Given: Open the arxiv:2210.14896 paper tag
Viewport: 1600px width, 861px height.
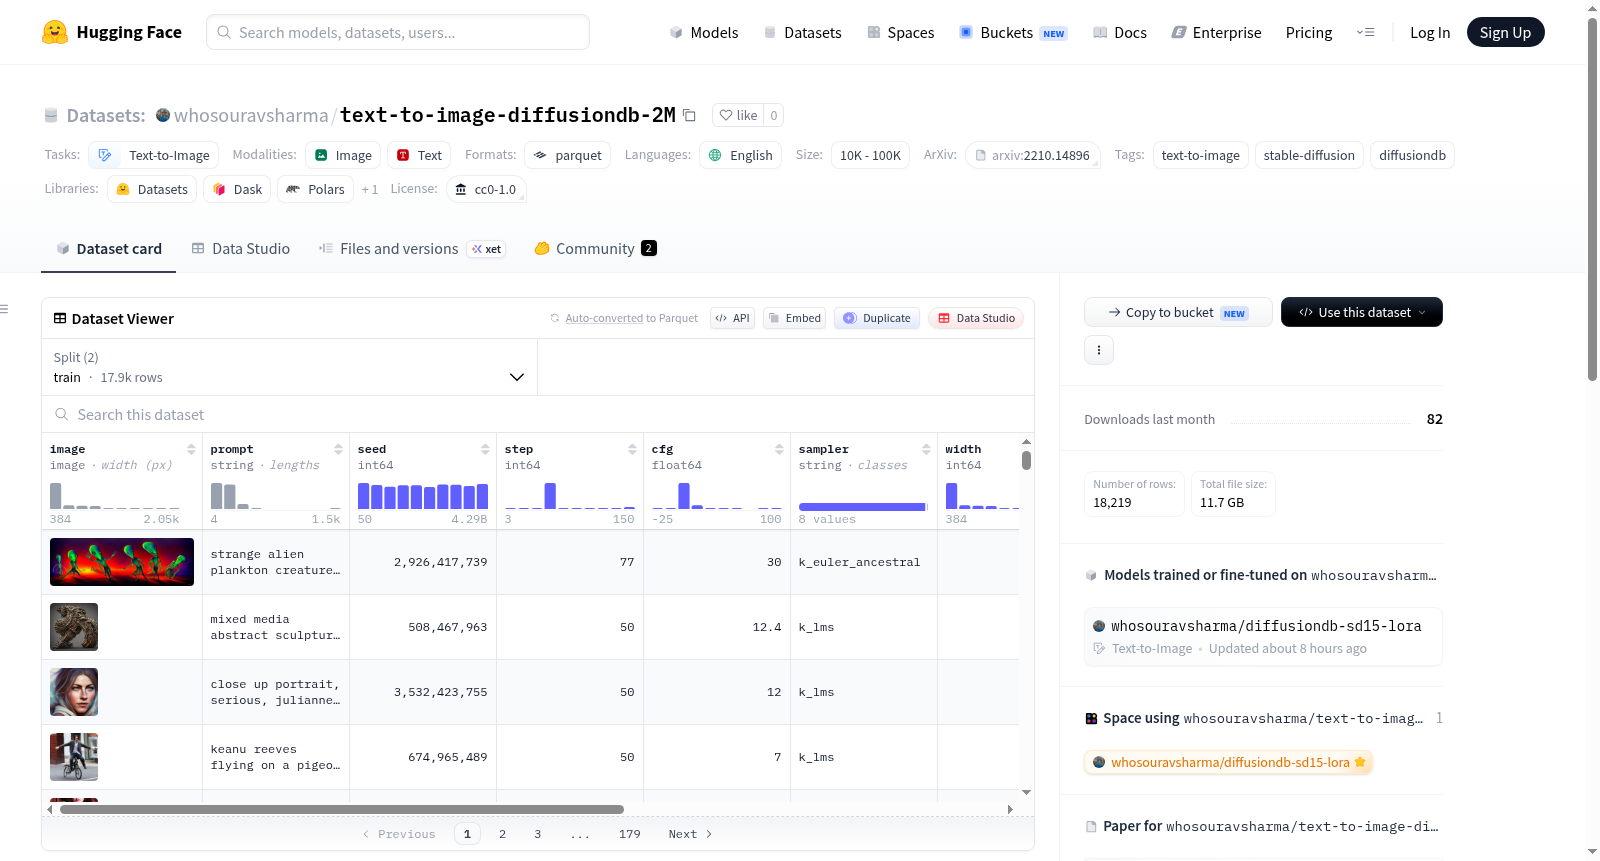Looking at the screenshot, I should pos(1033,155).
